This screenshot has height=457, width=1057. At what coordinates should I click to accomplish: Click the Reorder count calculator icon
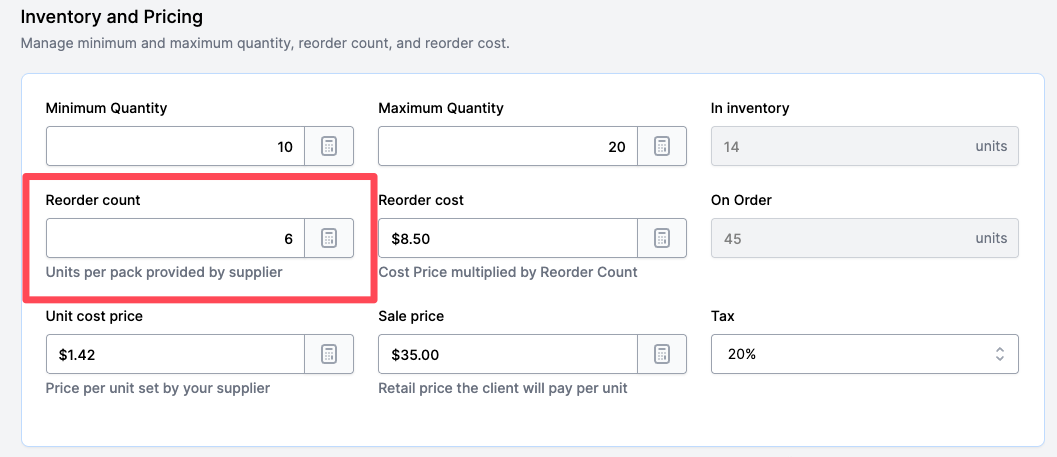pos(329,239)
